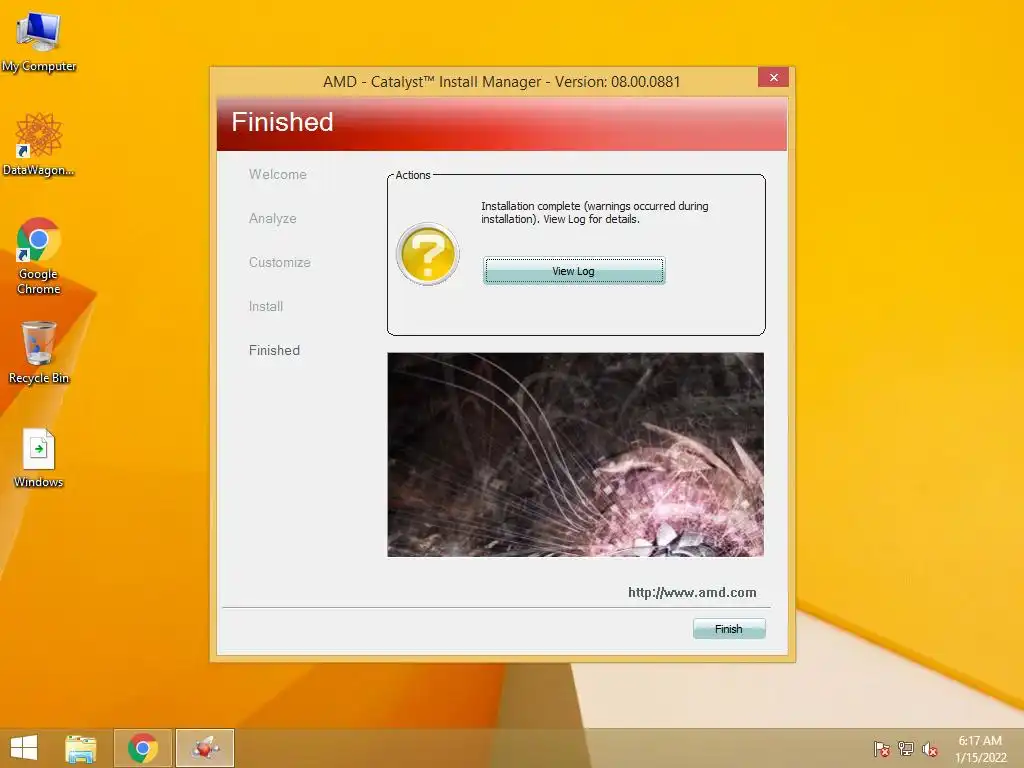Select the Google Chrome desktop shortcut
Image resolution: width=1024 pixels, height=768 pixels.
[x=39, y=255]
